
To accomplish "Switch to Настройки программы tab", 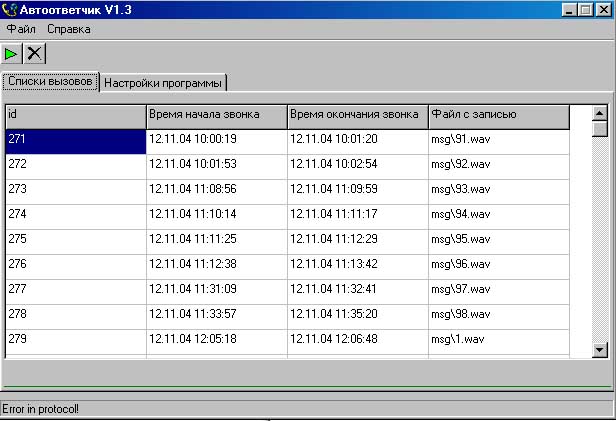I will click(x=164, y=83).
